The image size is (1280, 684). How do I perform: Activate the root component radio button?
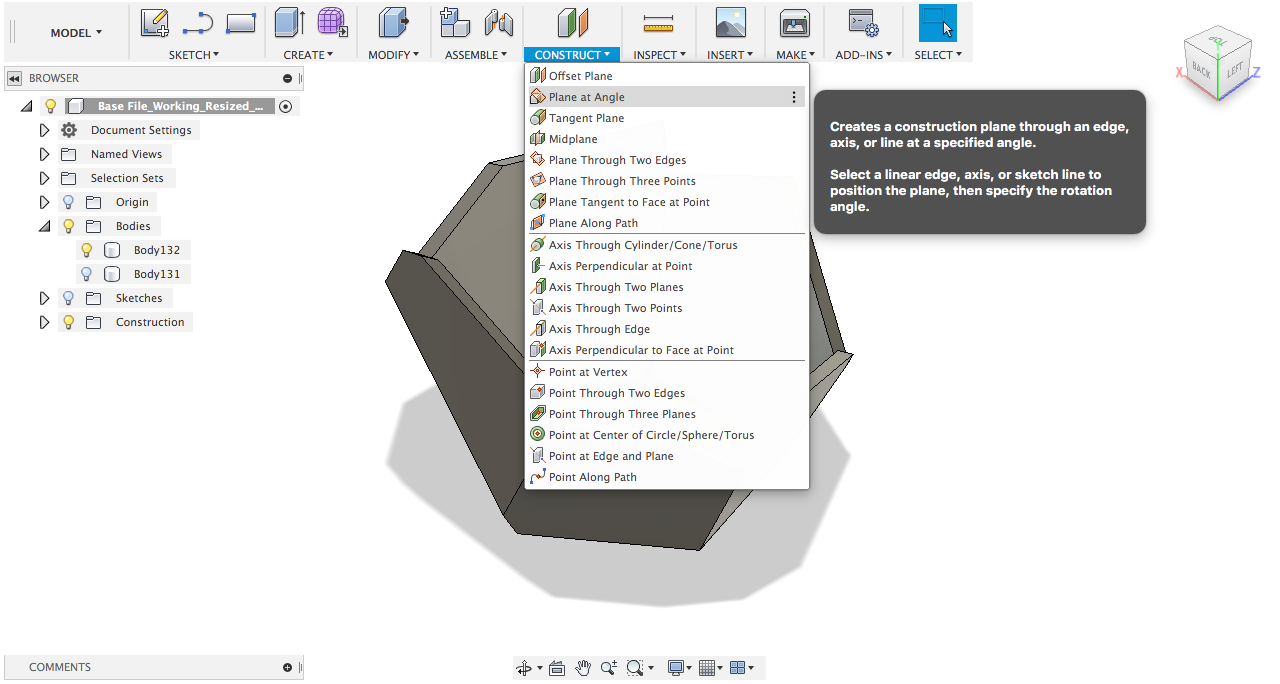click(285, 106)
